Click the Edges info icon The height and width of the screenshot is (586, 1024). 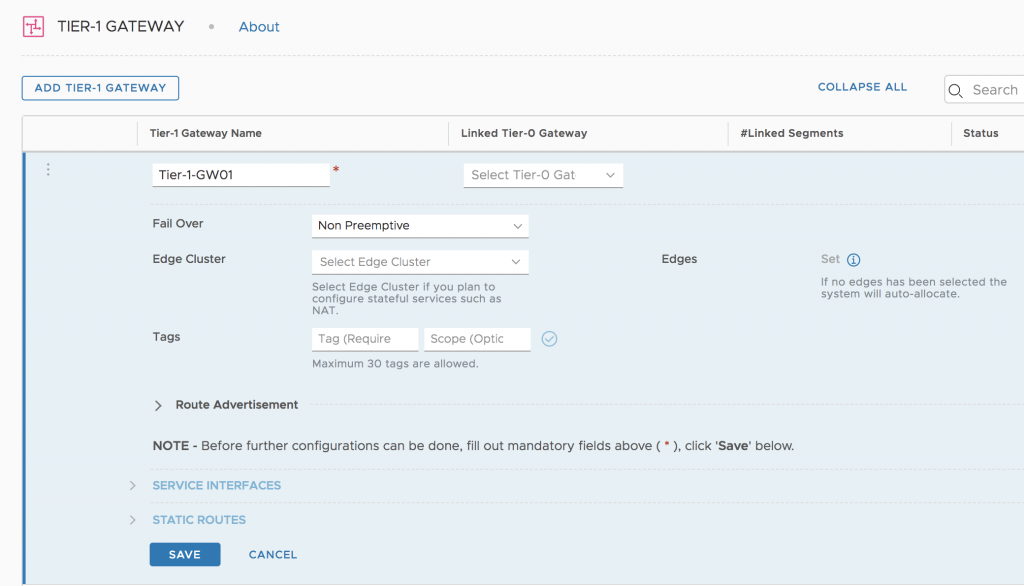pyautogui.click(x=854, y=260)
